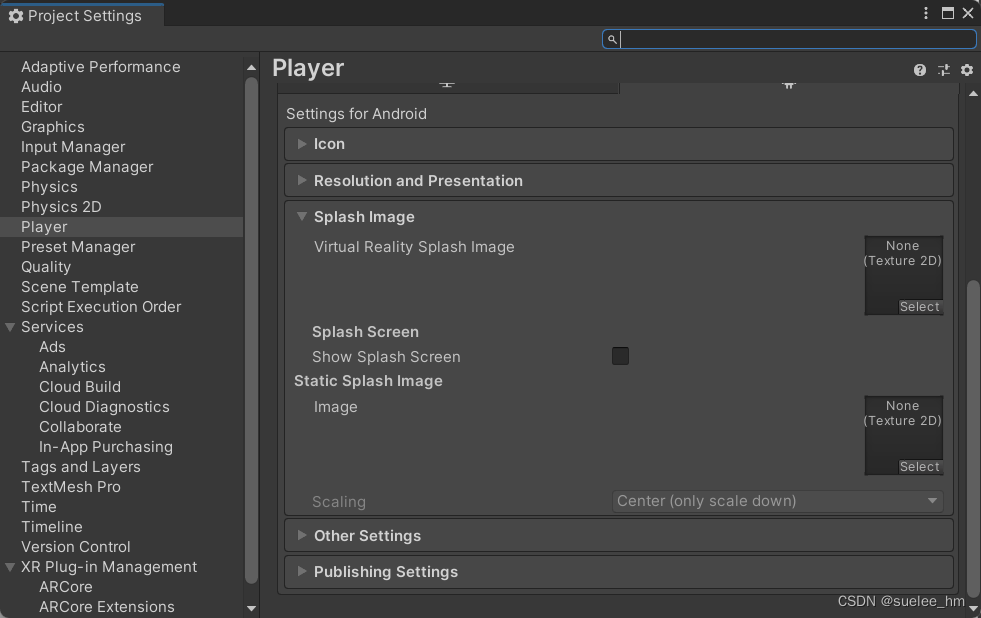
Task: Open the Audio settings category
Action: click(x=41, y=87)
